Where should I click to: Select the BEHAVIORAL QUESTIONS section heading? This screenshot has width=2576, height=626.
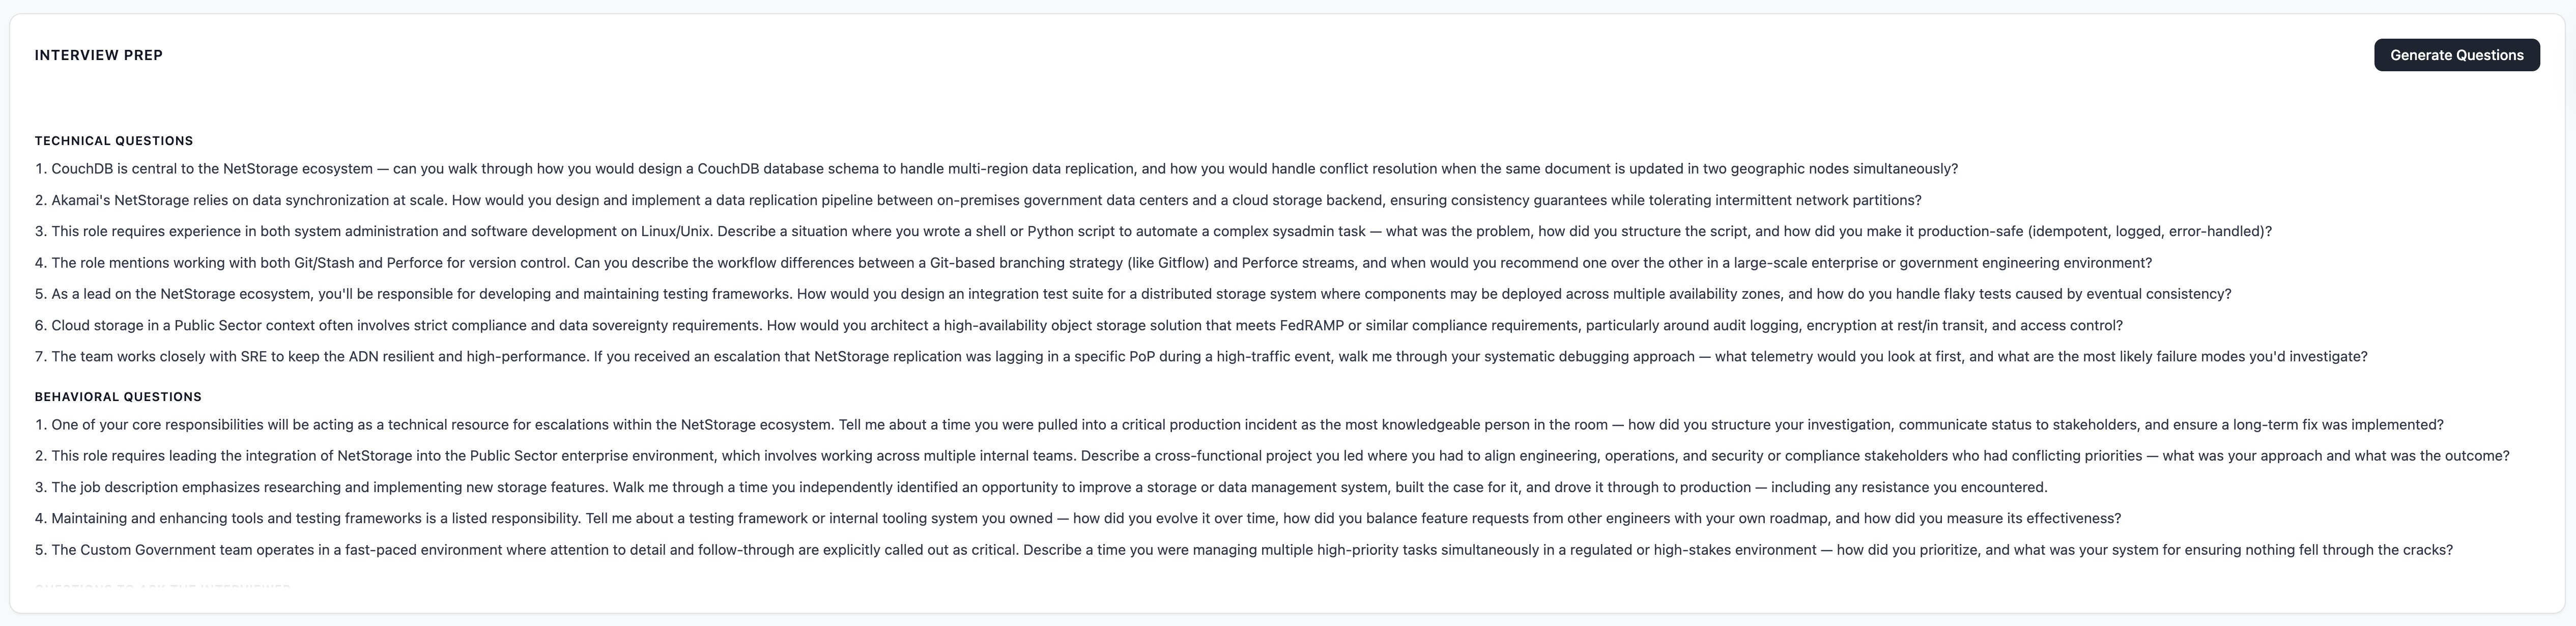click(118, 397)
